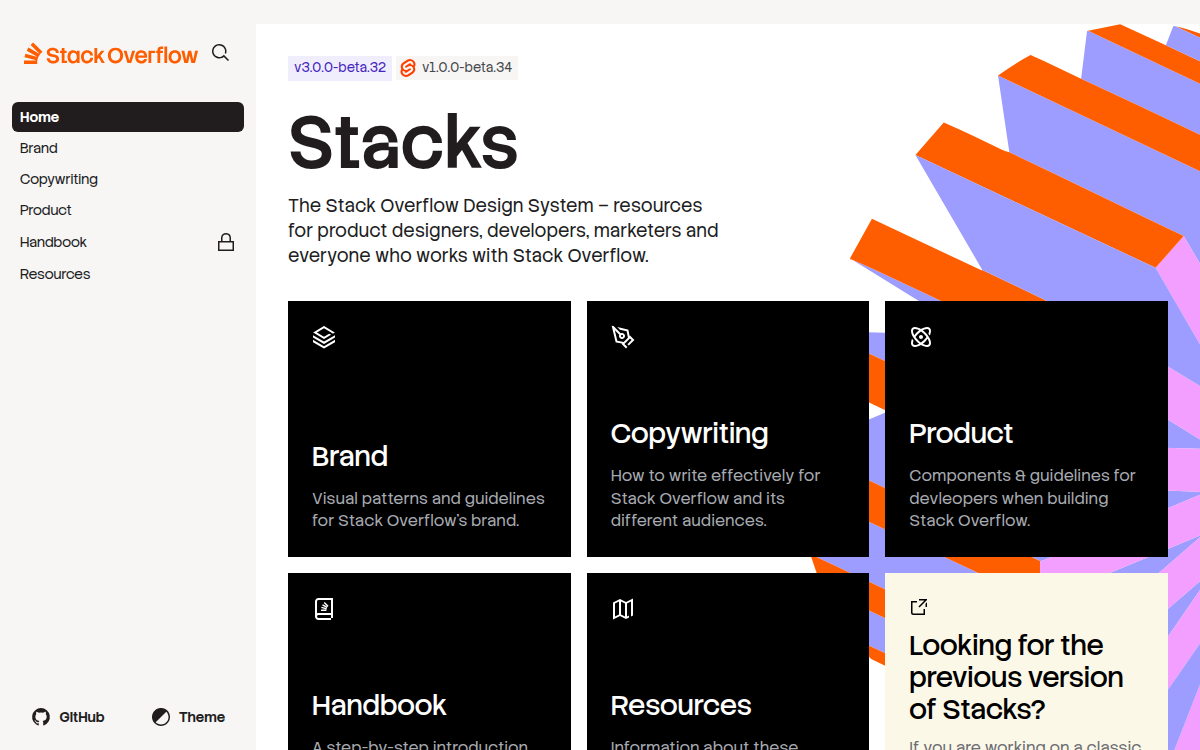Click the v1.0.0-beta.34 version badge
Screen dimensions: 1200x750
tap(457, 68)
